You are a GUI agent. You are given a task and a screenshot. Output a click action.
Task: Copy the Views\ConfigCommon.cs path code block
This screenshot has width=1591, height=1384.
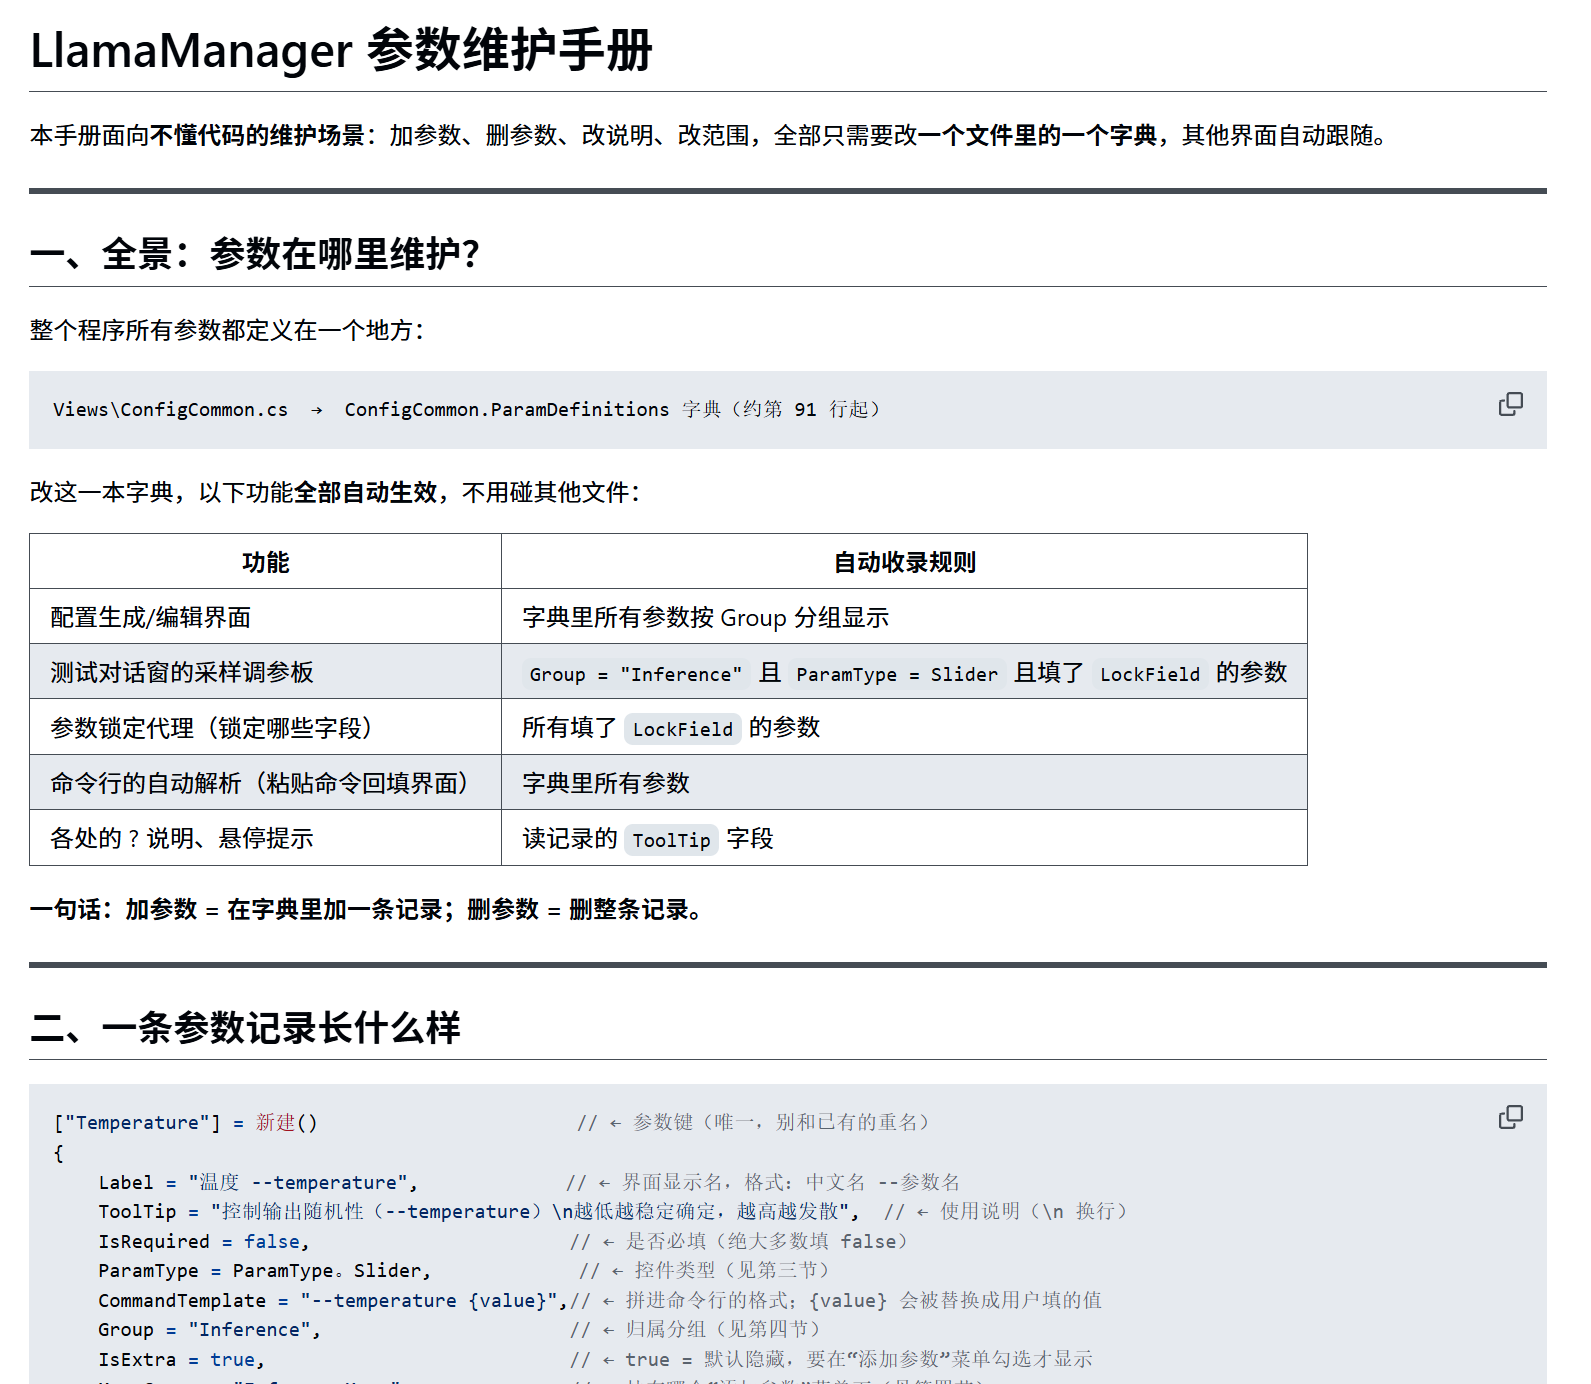1510,404
